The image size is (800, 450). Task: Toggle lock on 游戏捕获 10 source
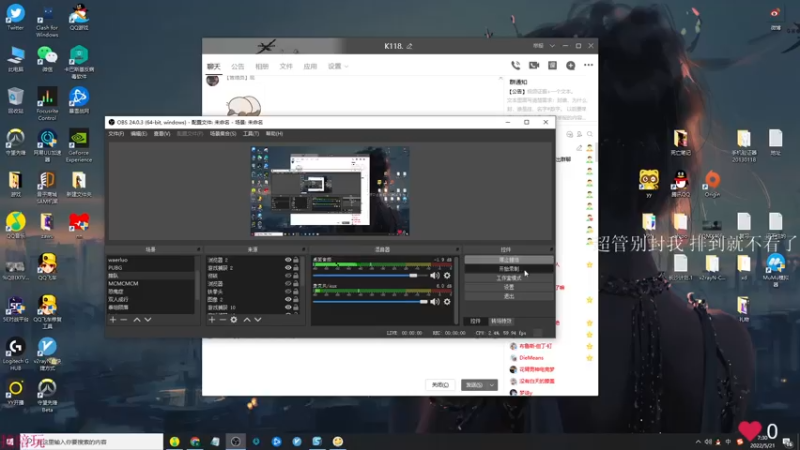296,308
